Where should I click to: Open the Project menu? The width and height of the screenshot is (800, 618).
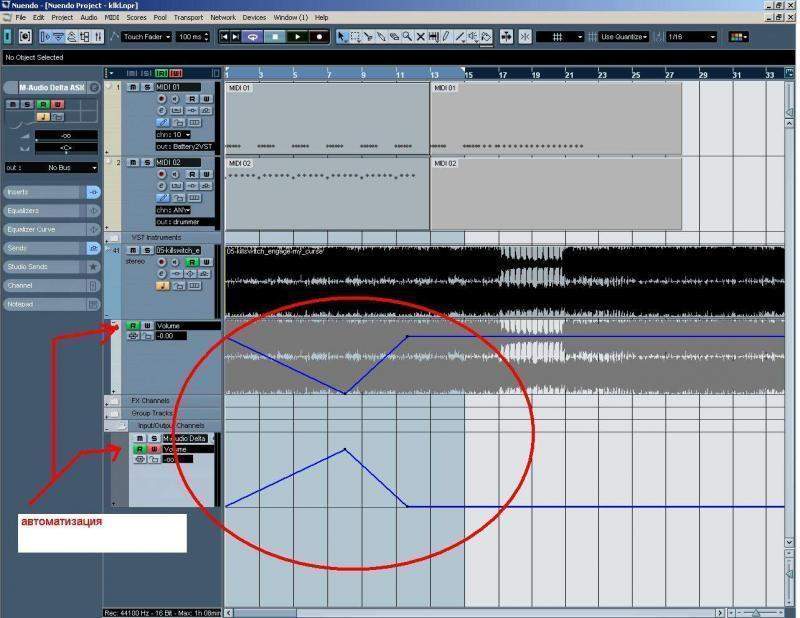62,17
